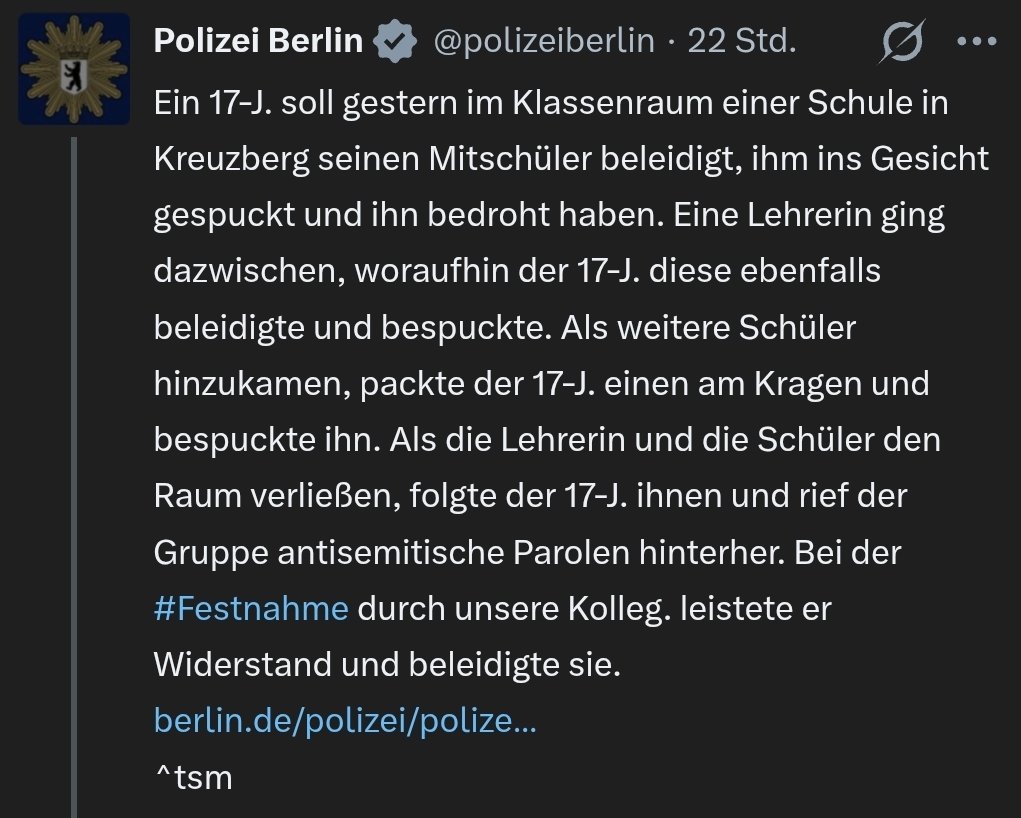Screen dimensions: 1021x818
Task: Click the words "durch unsere Kolleg."
Action: (512, 608)
